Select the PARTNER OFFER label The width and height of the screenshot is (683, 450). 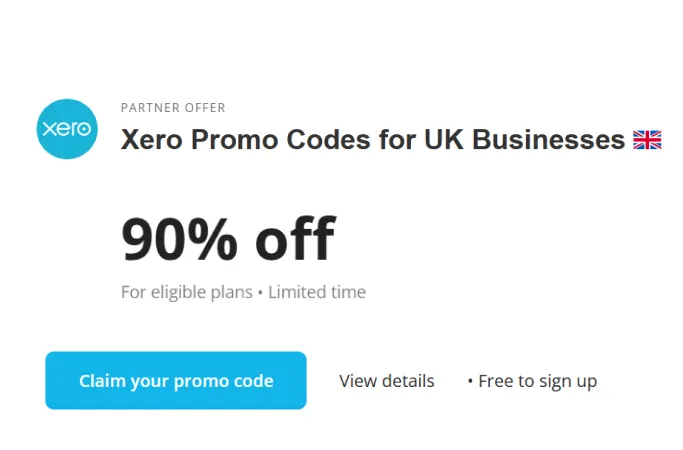point(173,108)
